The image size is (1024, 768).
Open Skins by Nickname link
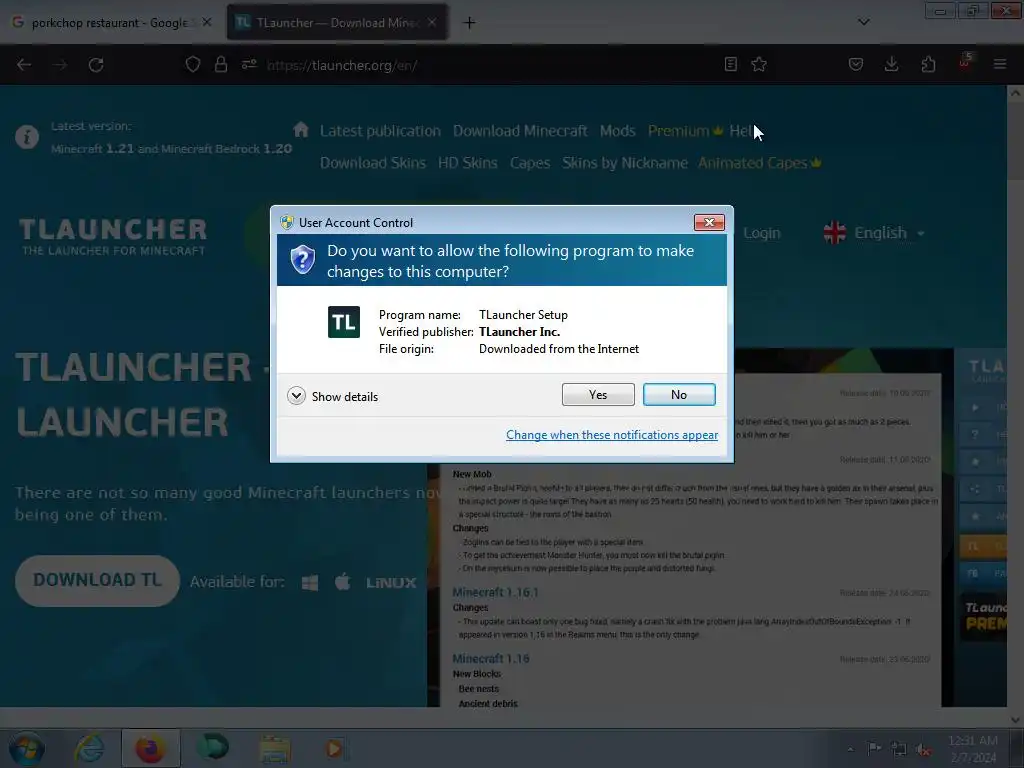coord(624,163)
